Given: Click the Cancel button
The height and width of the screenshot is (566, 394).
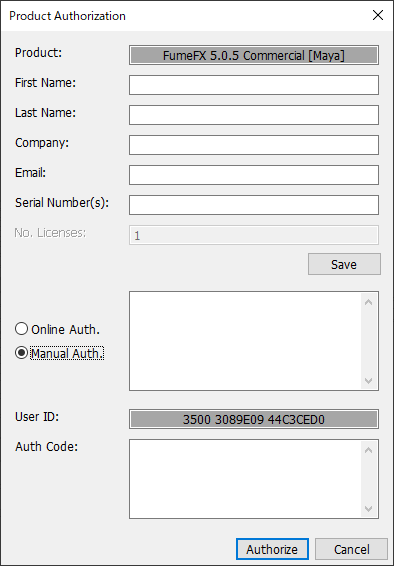Looking at the screenshot, I should click(x=351, y=549).
